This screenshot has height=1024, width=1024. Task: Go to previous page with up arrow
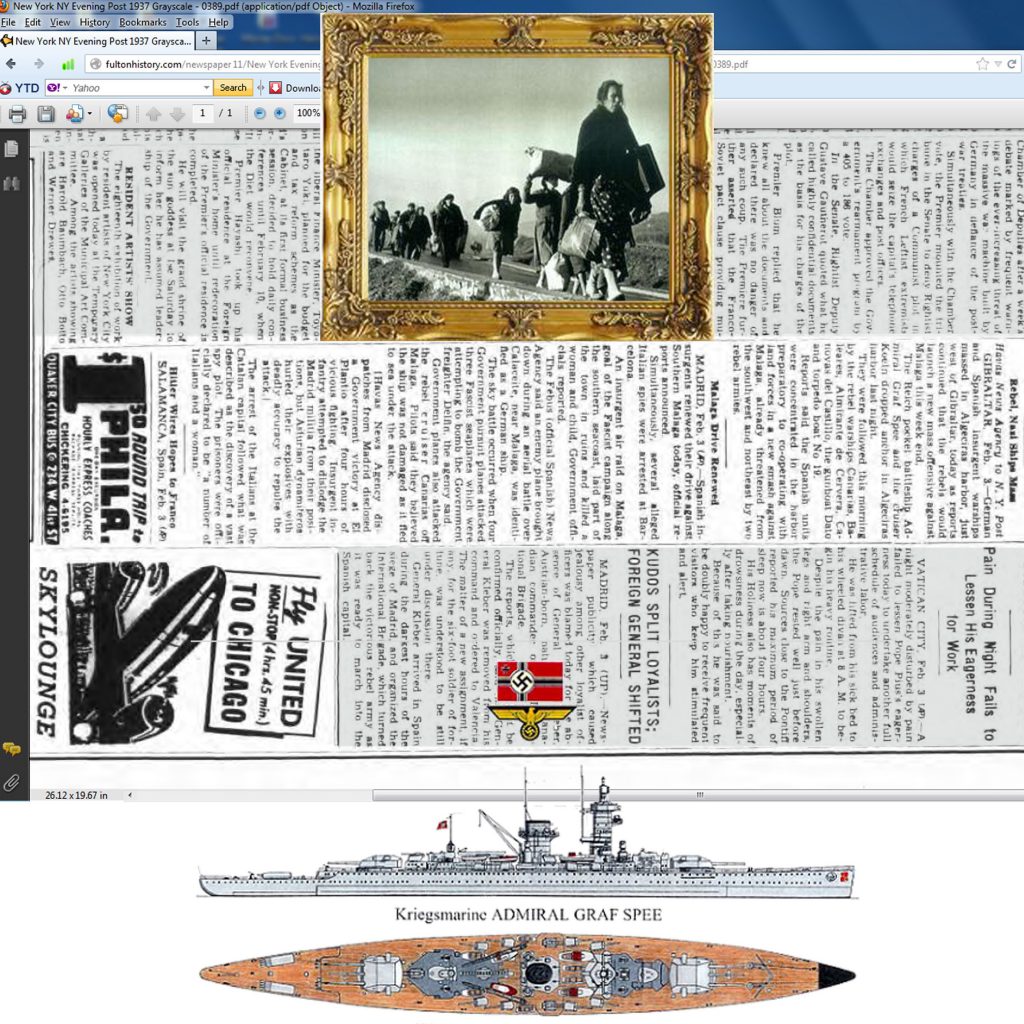tap(153, 114)
